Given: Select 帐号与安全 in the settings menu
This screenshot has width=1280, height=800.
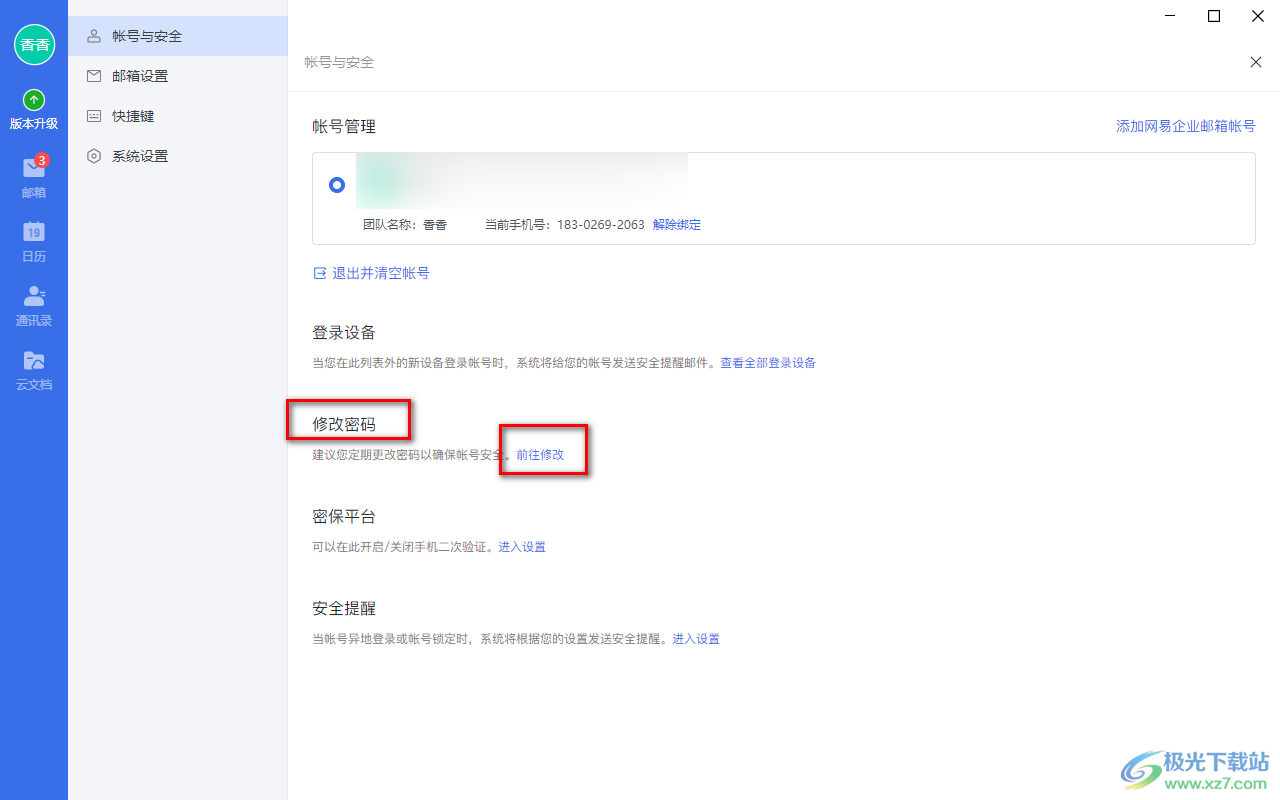Looking at the screenshot, I should tap(178, 36).
